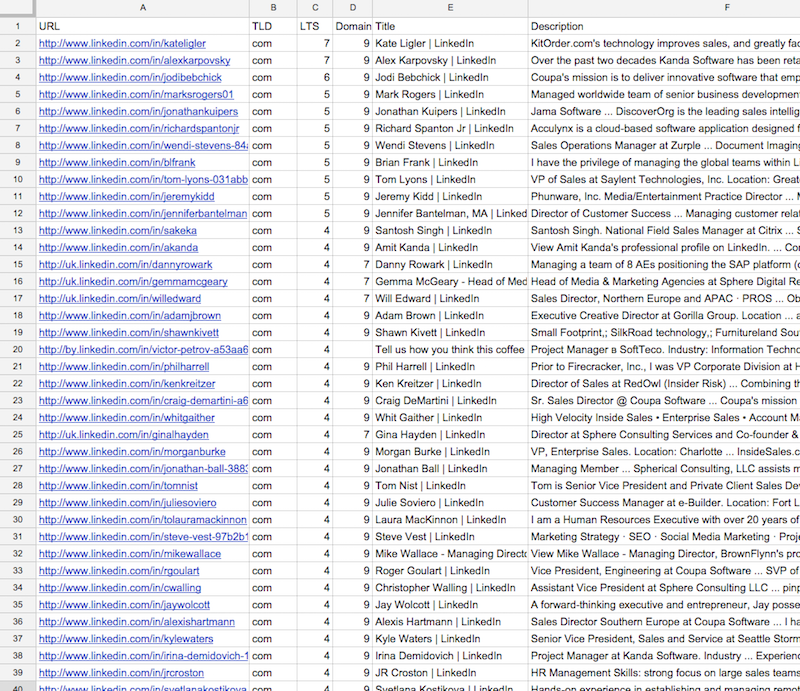Select the 'Whit Gaither | LinkedIn' cell

(451, 417)
